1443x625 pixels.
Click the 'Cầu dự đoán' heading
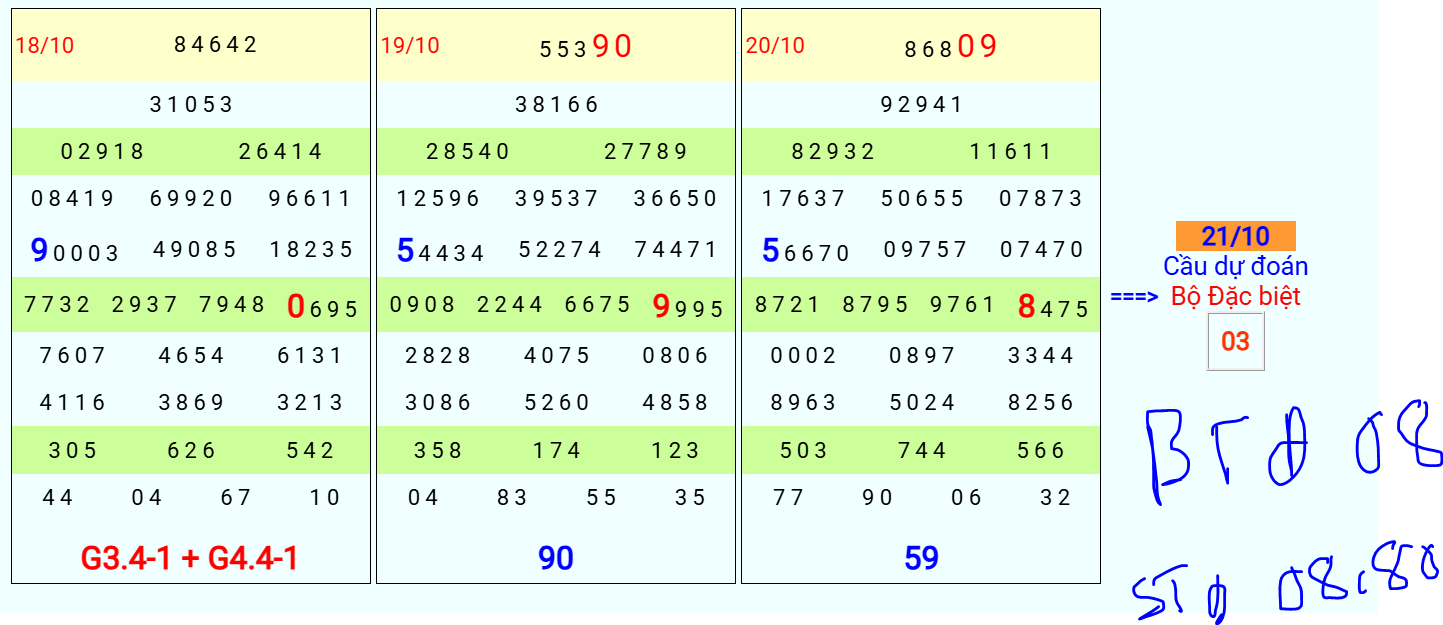coord(1236,267)
